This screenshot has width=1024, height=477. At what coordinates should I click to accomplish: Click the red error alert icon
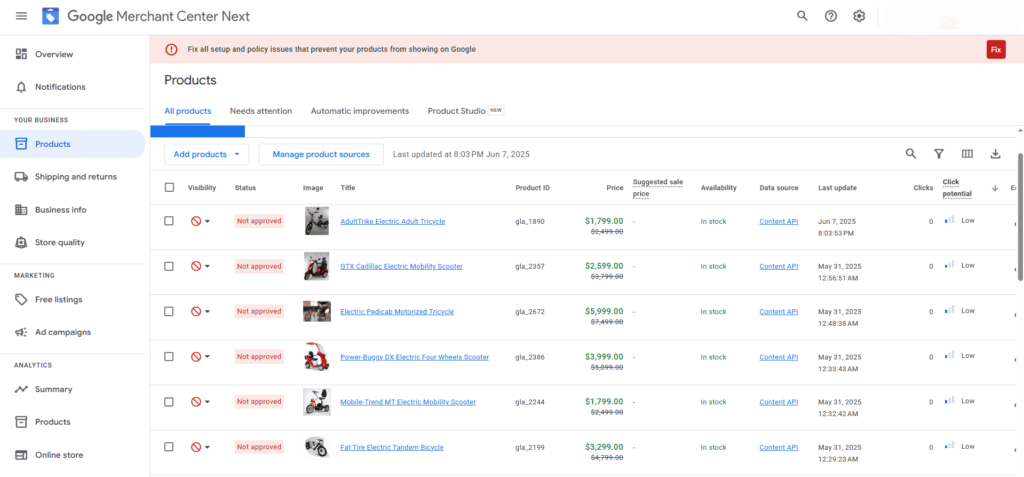coord(171,49)
